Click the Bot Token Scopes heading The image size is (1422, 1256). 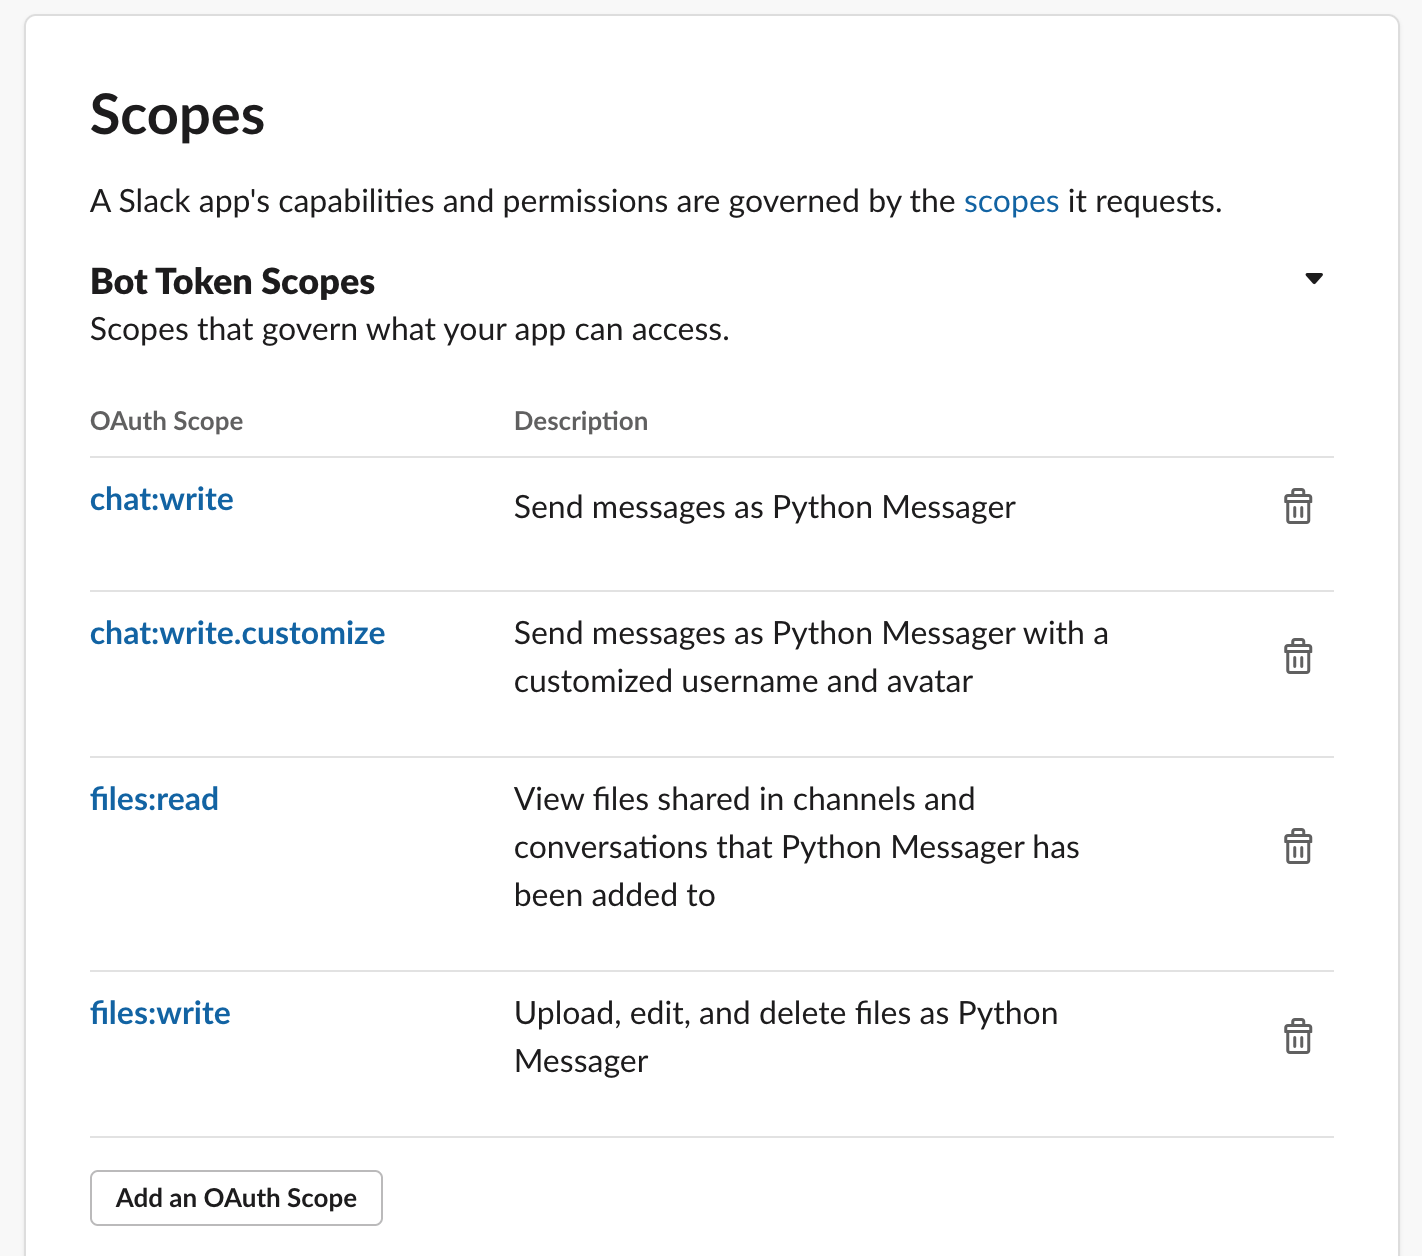click(231, 281)
